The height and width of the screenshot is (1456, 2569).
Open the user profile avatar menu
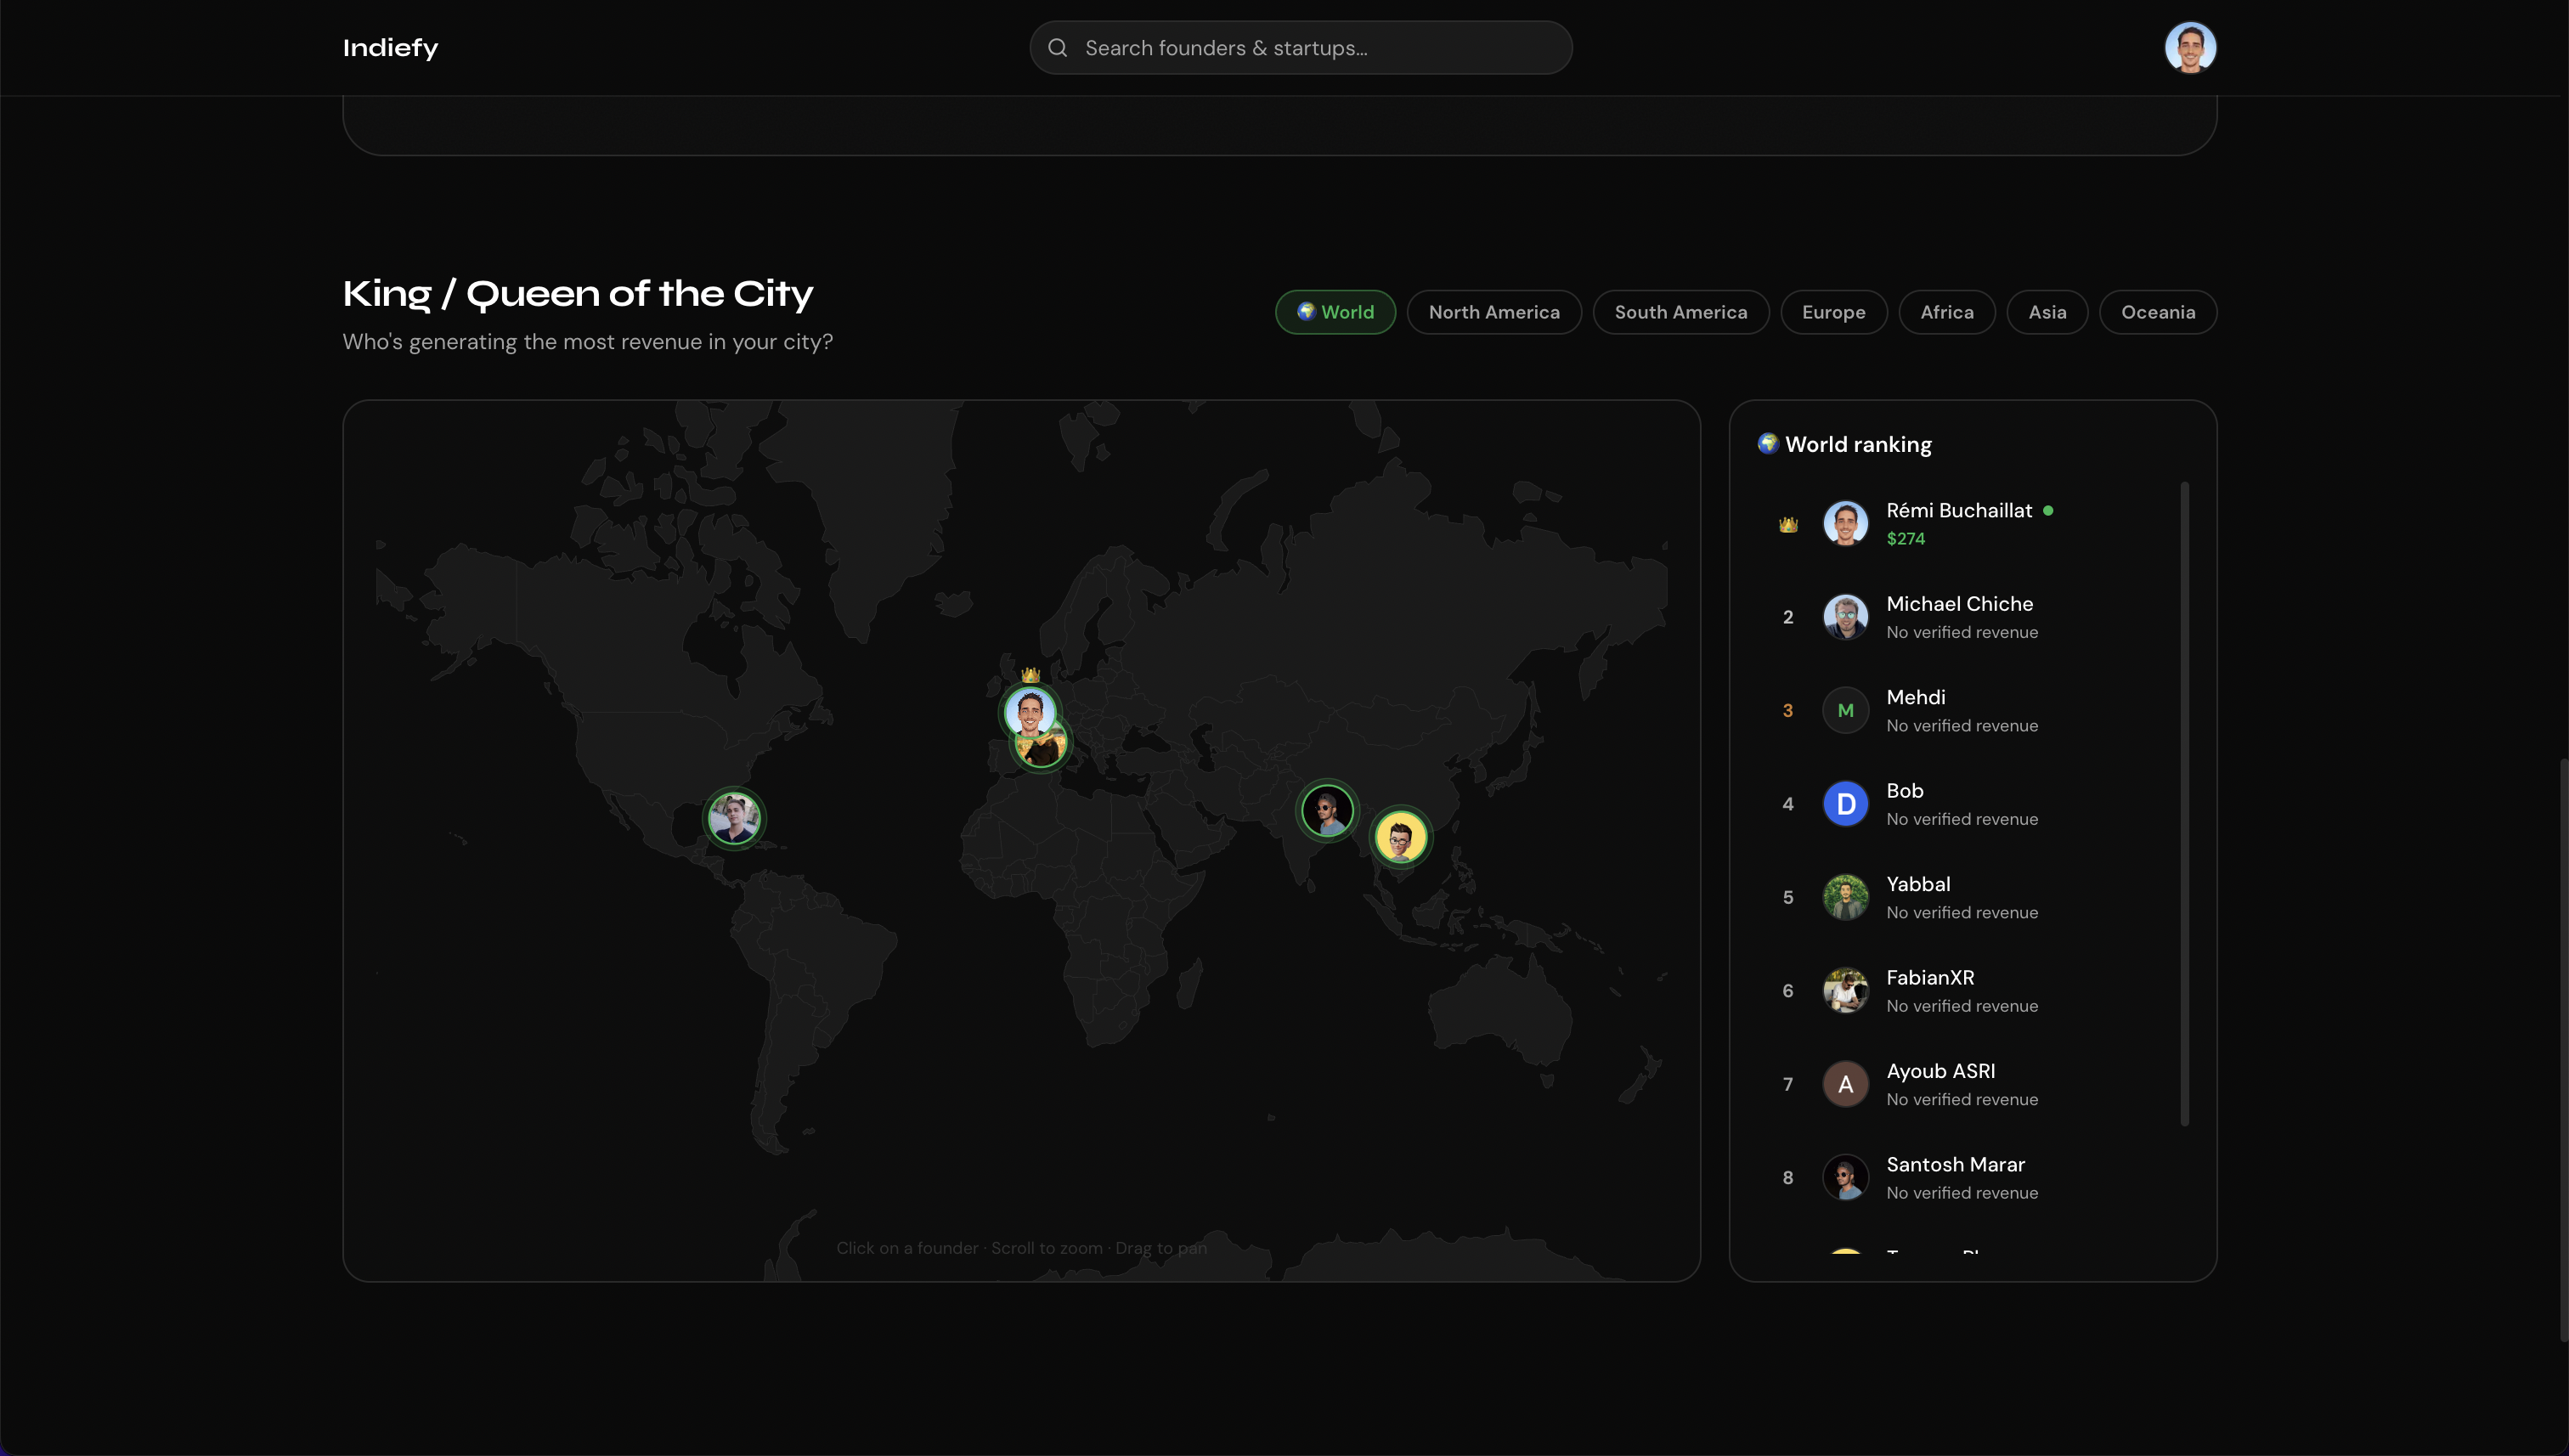click(x=2189, y=48)
